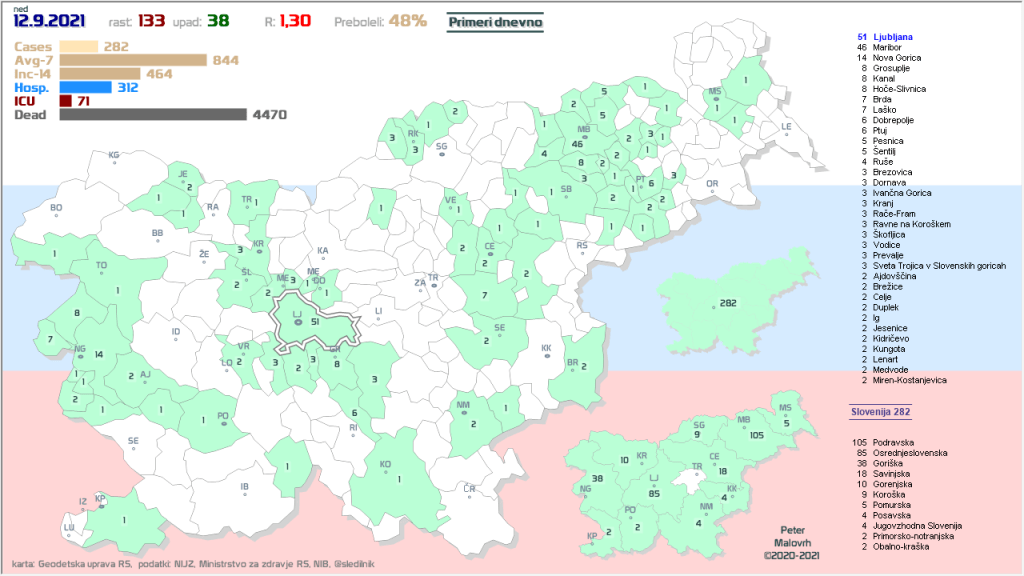
Task: Select the Ljubljana municipality outlined on the map
Action: pos(312,321)
